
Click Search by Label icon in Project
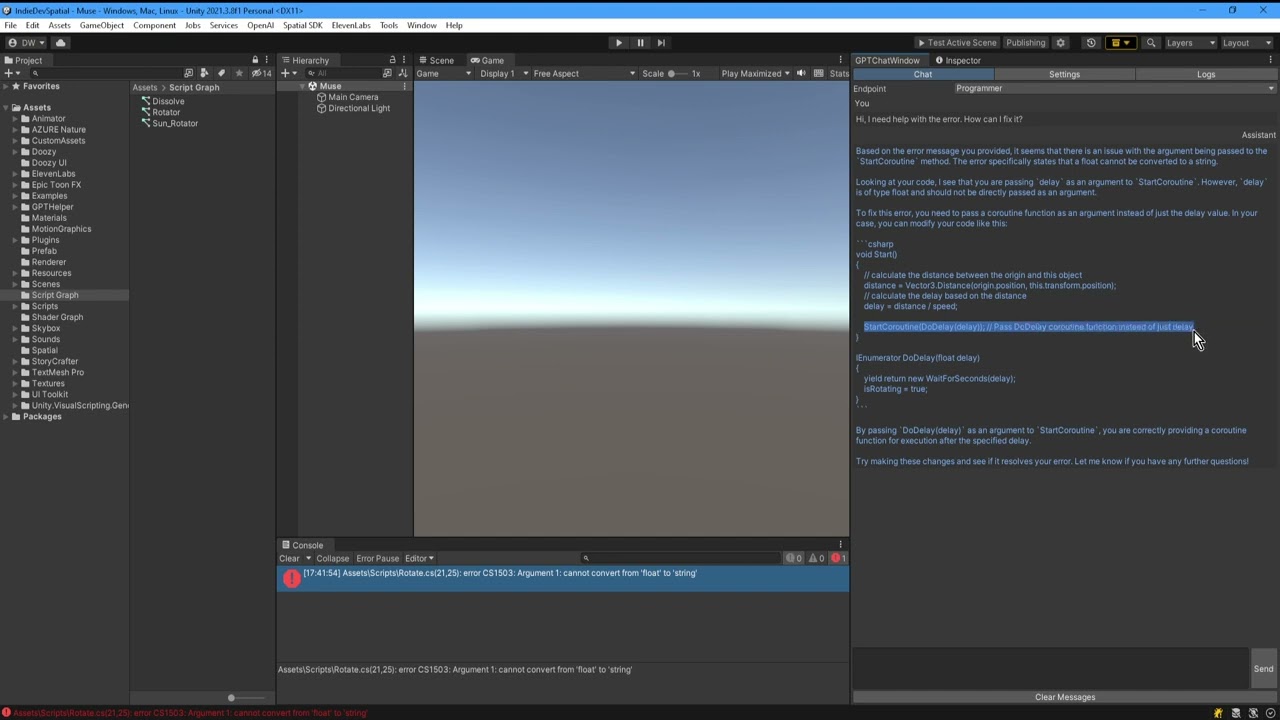pyautogui.click(x=221, y=73)
